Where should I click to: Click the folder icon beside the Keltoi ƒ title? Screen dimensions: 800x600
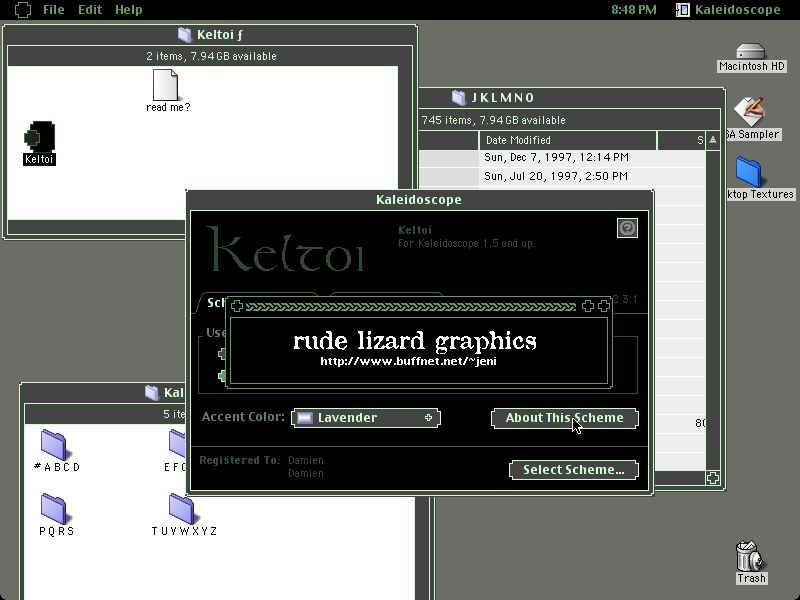pos(184,35)
